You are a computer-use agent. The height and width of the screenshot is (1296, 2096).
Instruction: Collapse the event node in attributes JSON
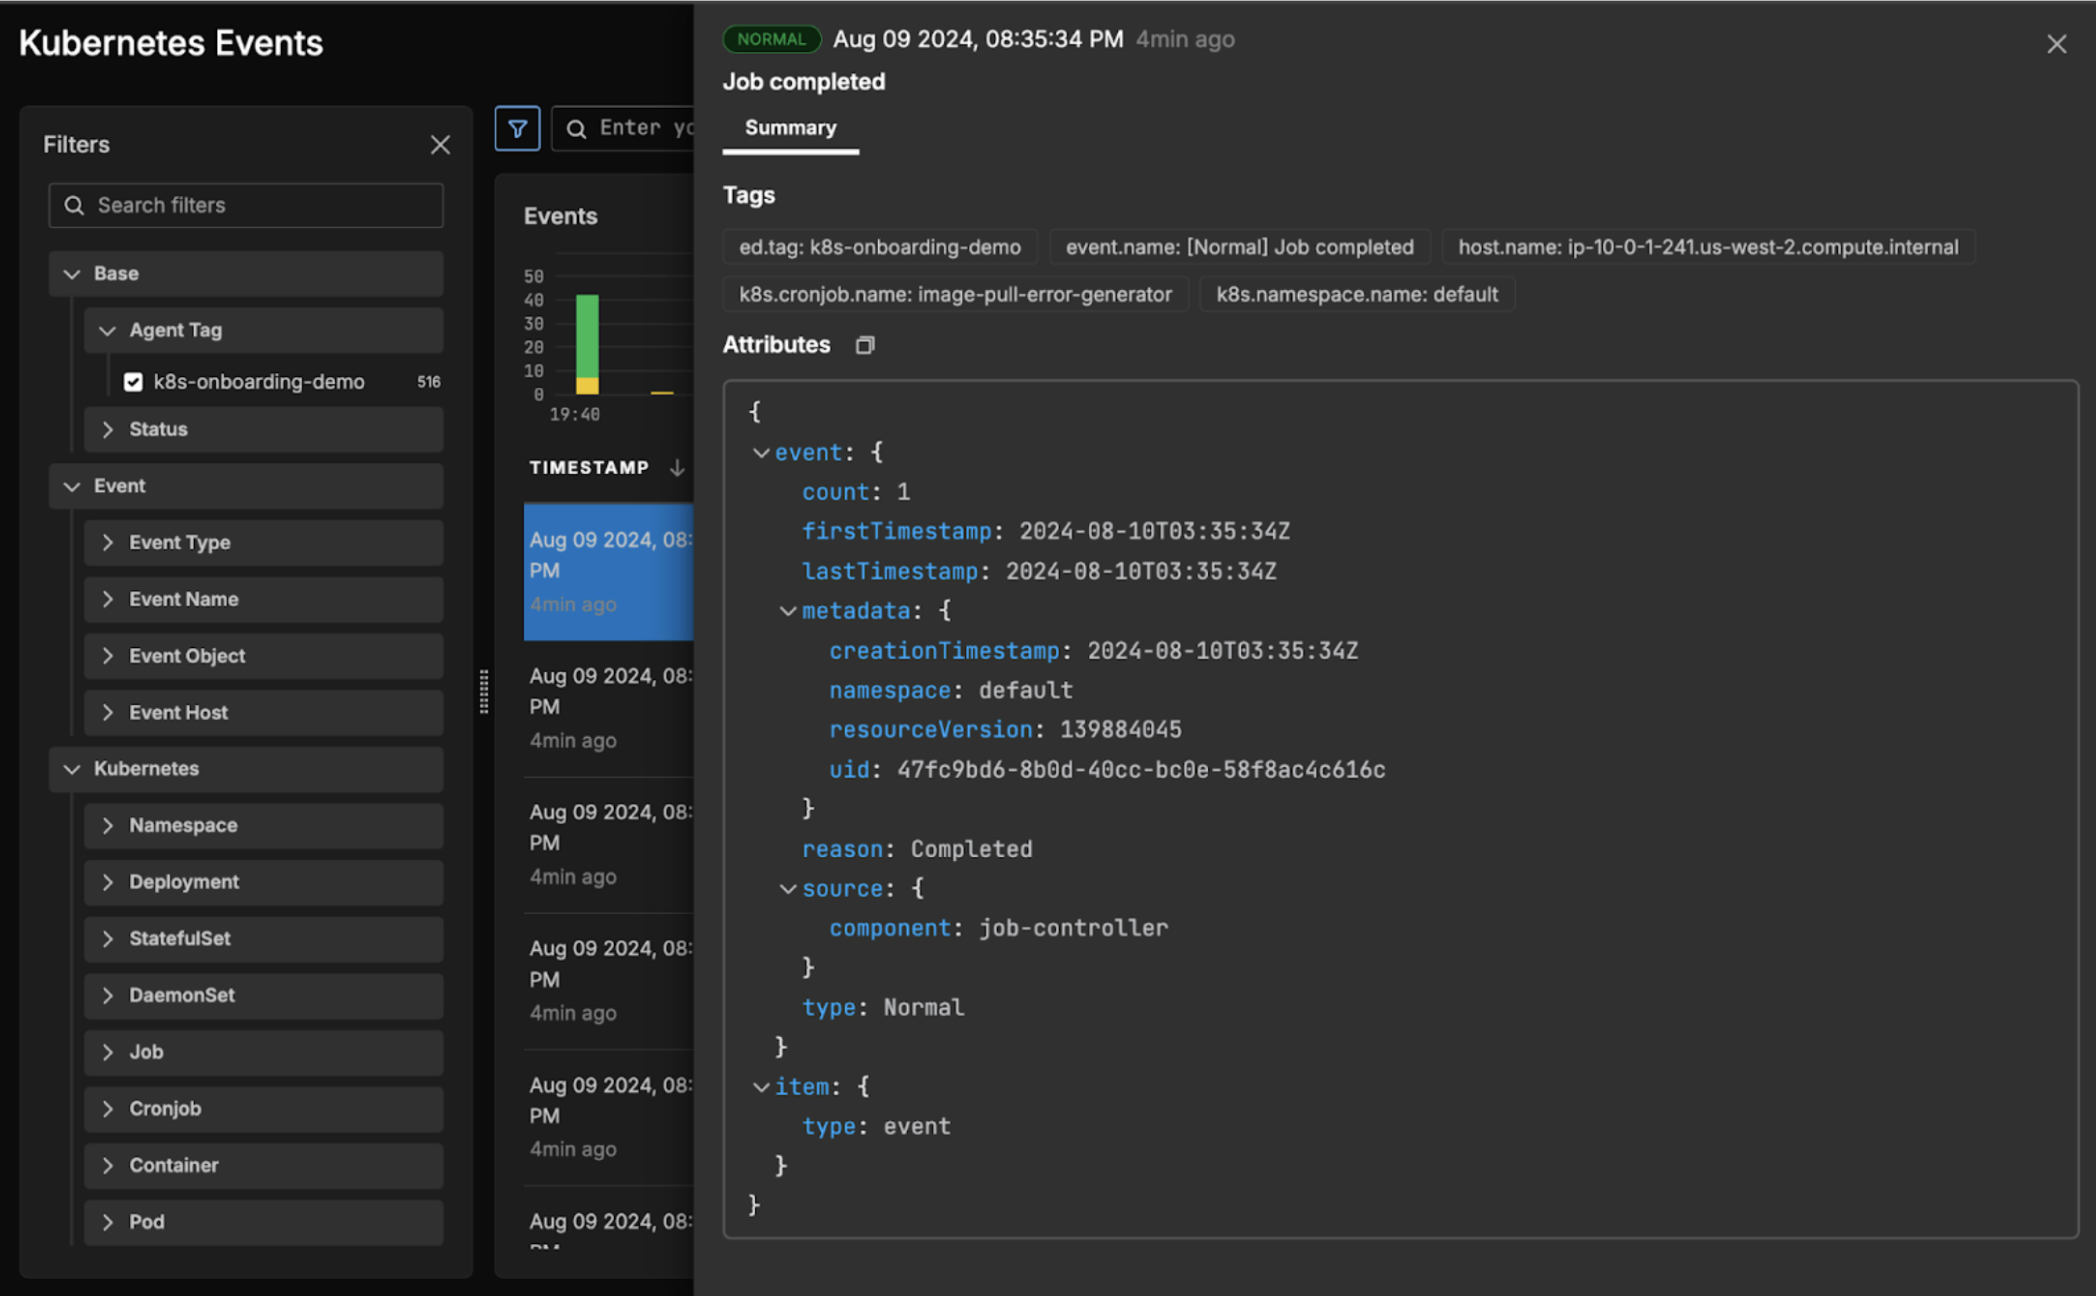point(761,453)
